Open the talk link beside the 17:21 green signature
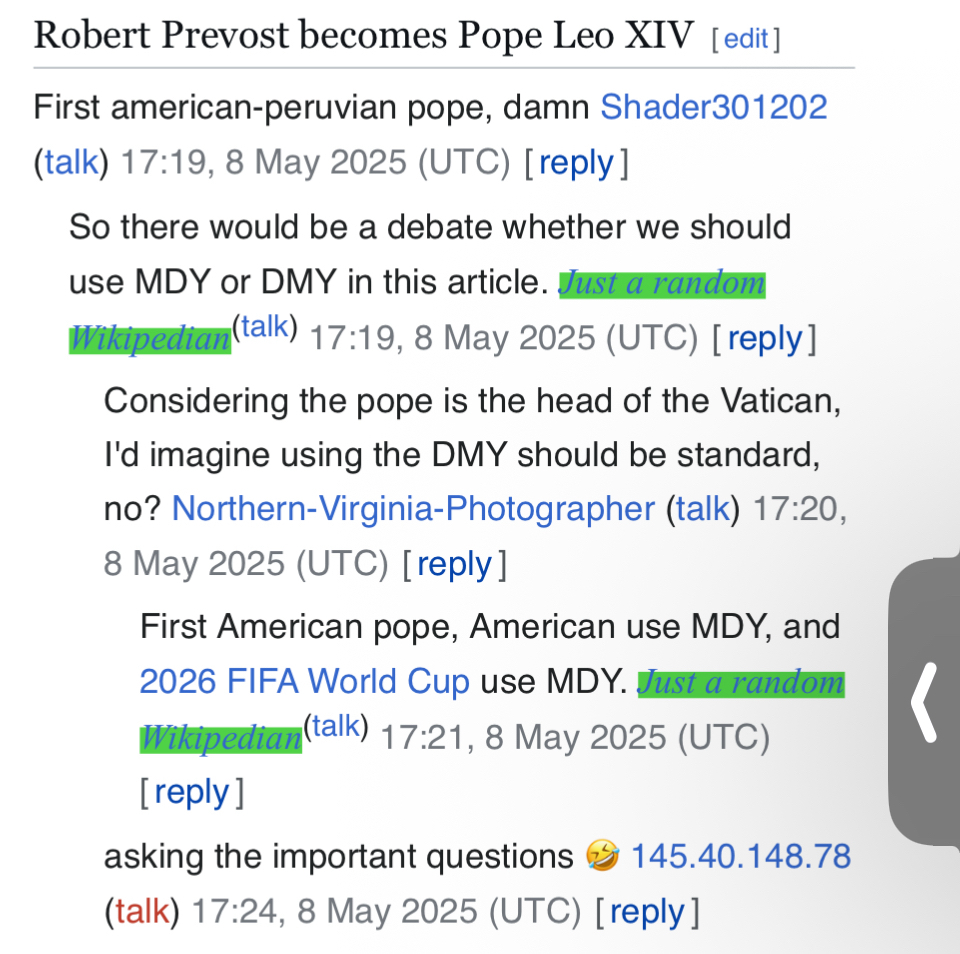 [336, 727]
